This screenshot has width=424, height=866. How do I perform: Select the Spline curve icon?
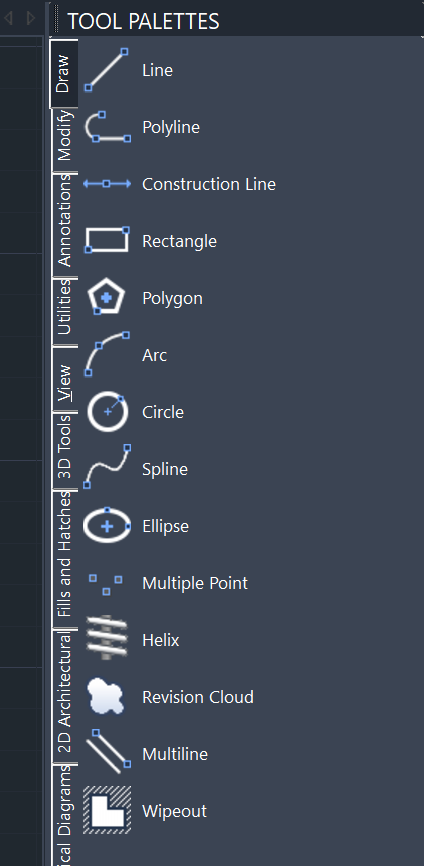[107, 468]
